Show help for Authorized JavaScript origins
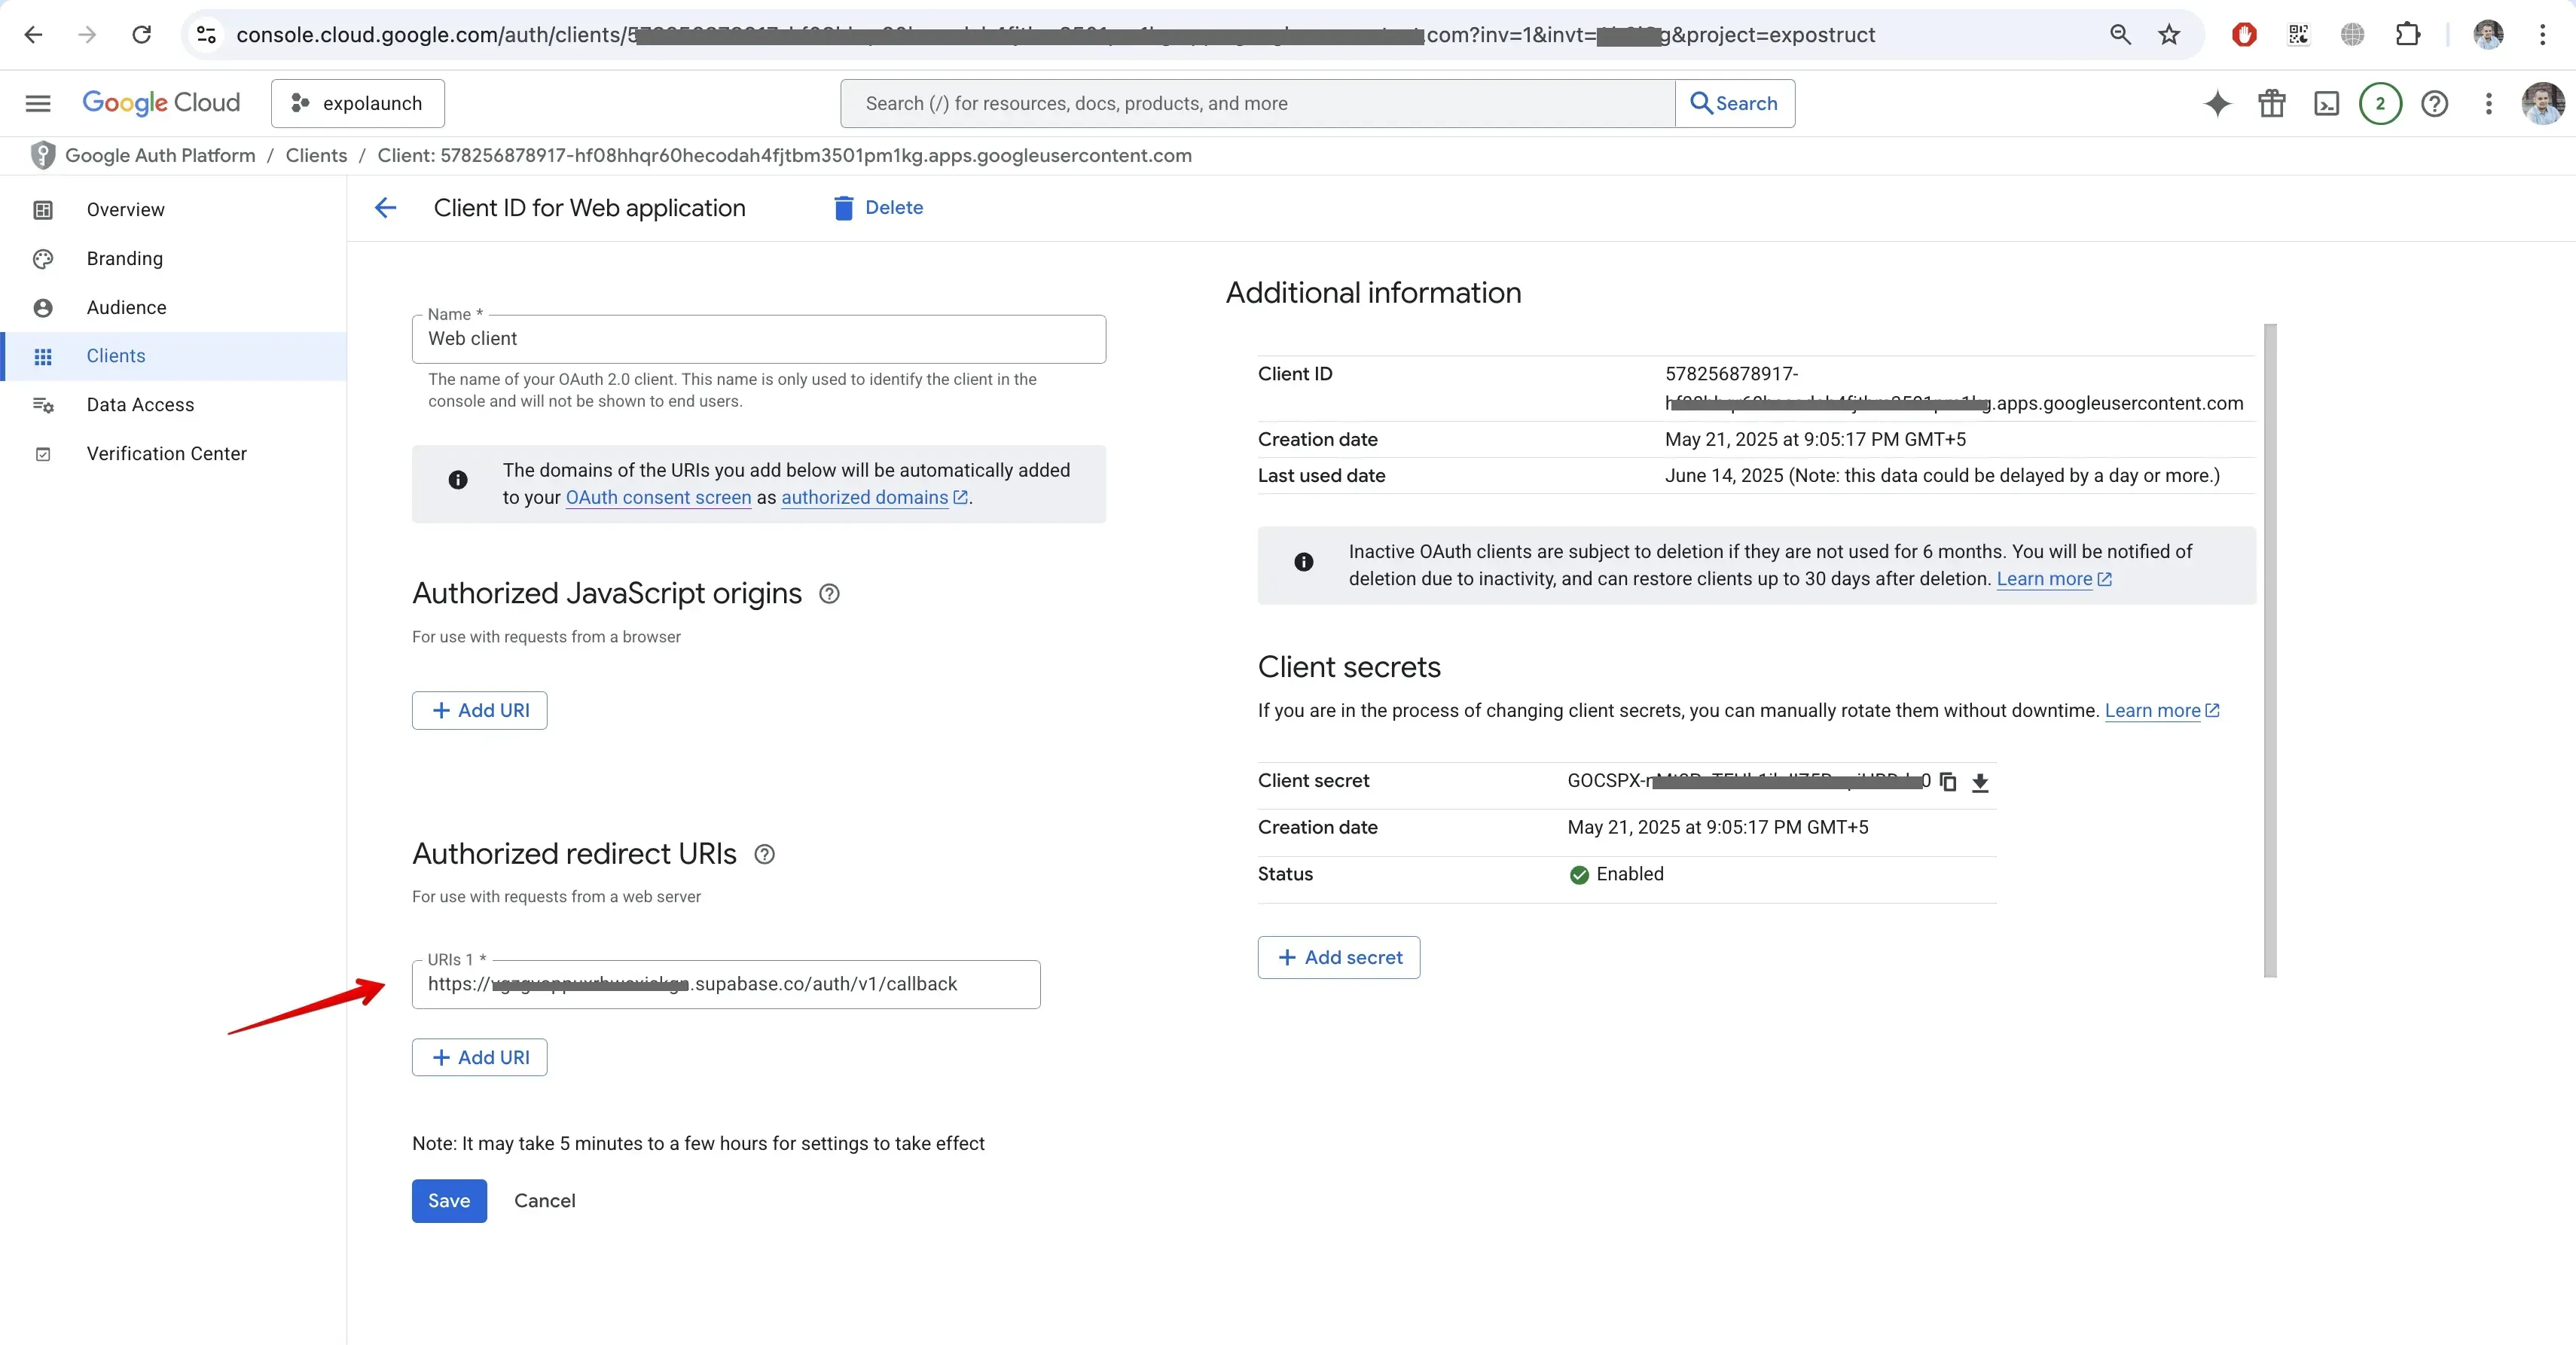The image size is (2576, 1345). coord(829,594)
